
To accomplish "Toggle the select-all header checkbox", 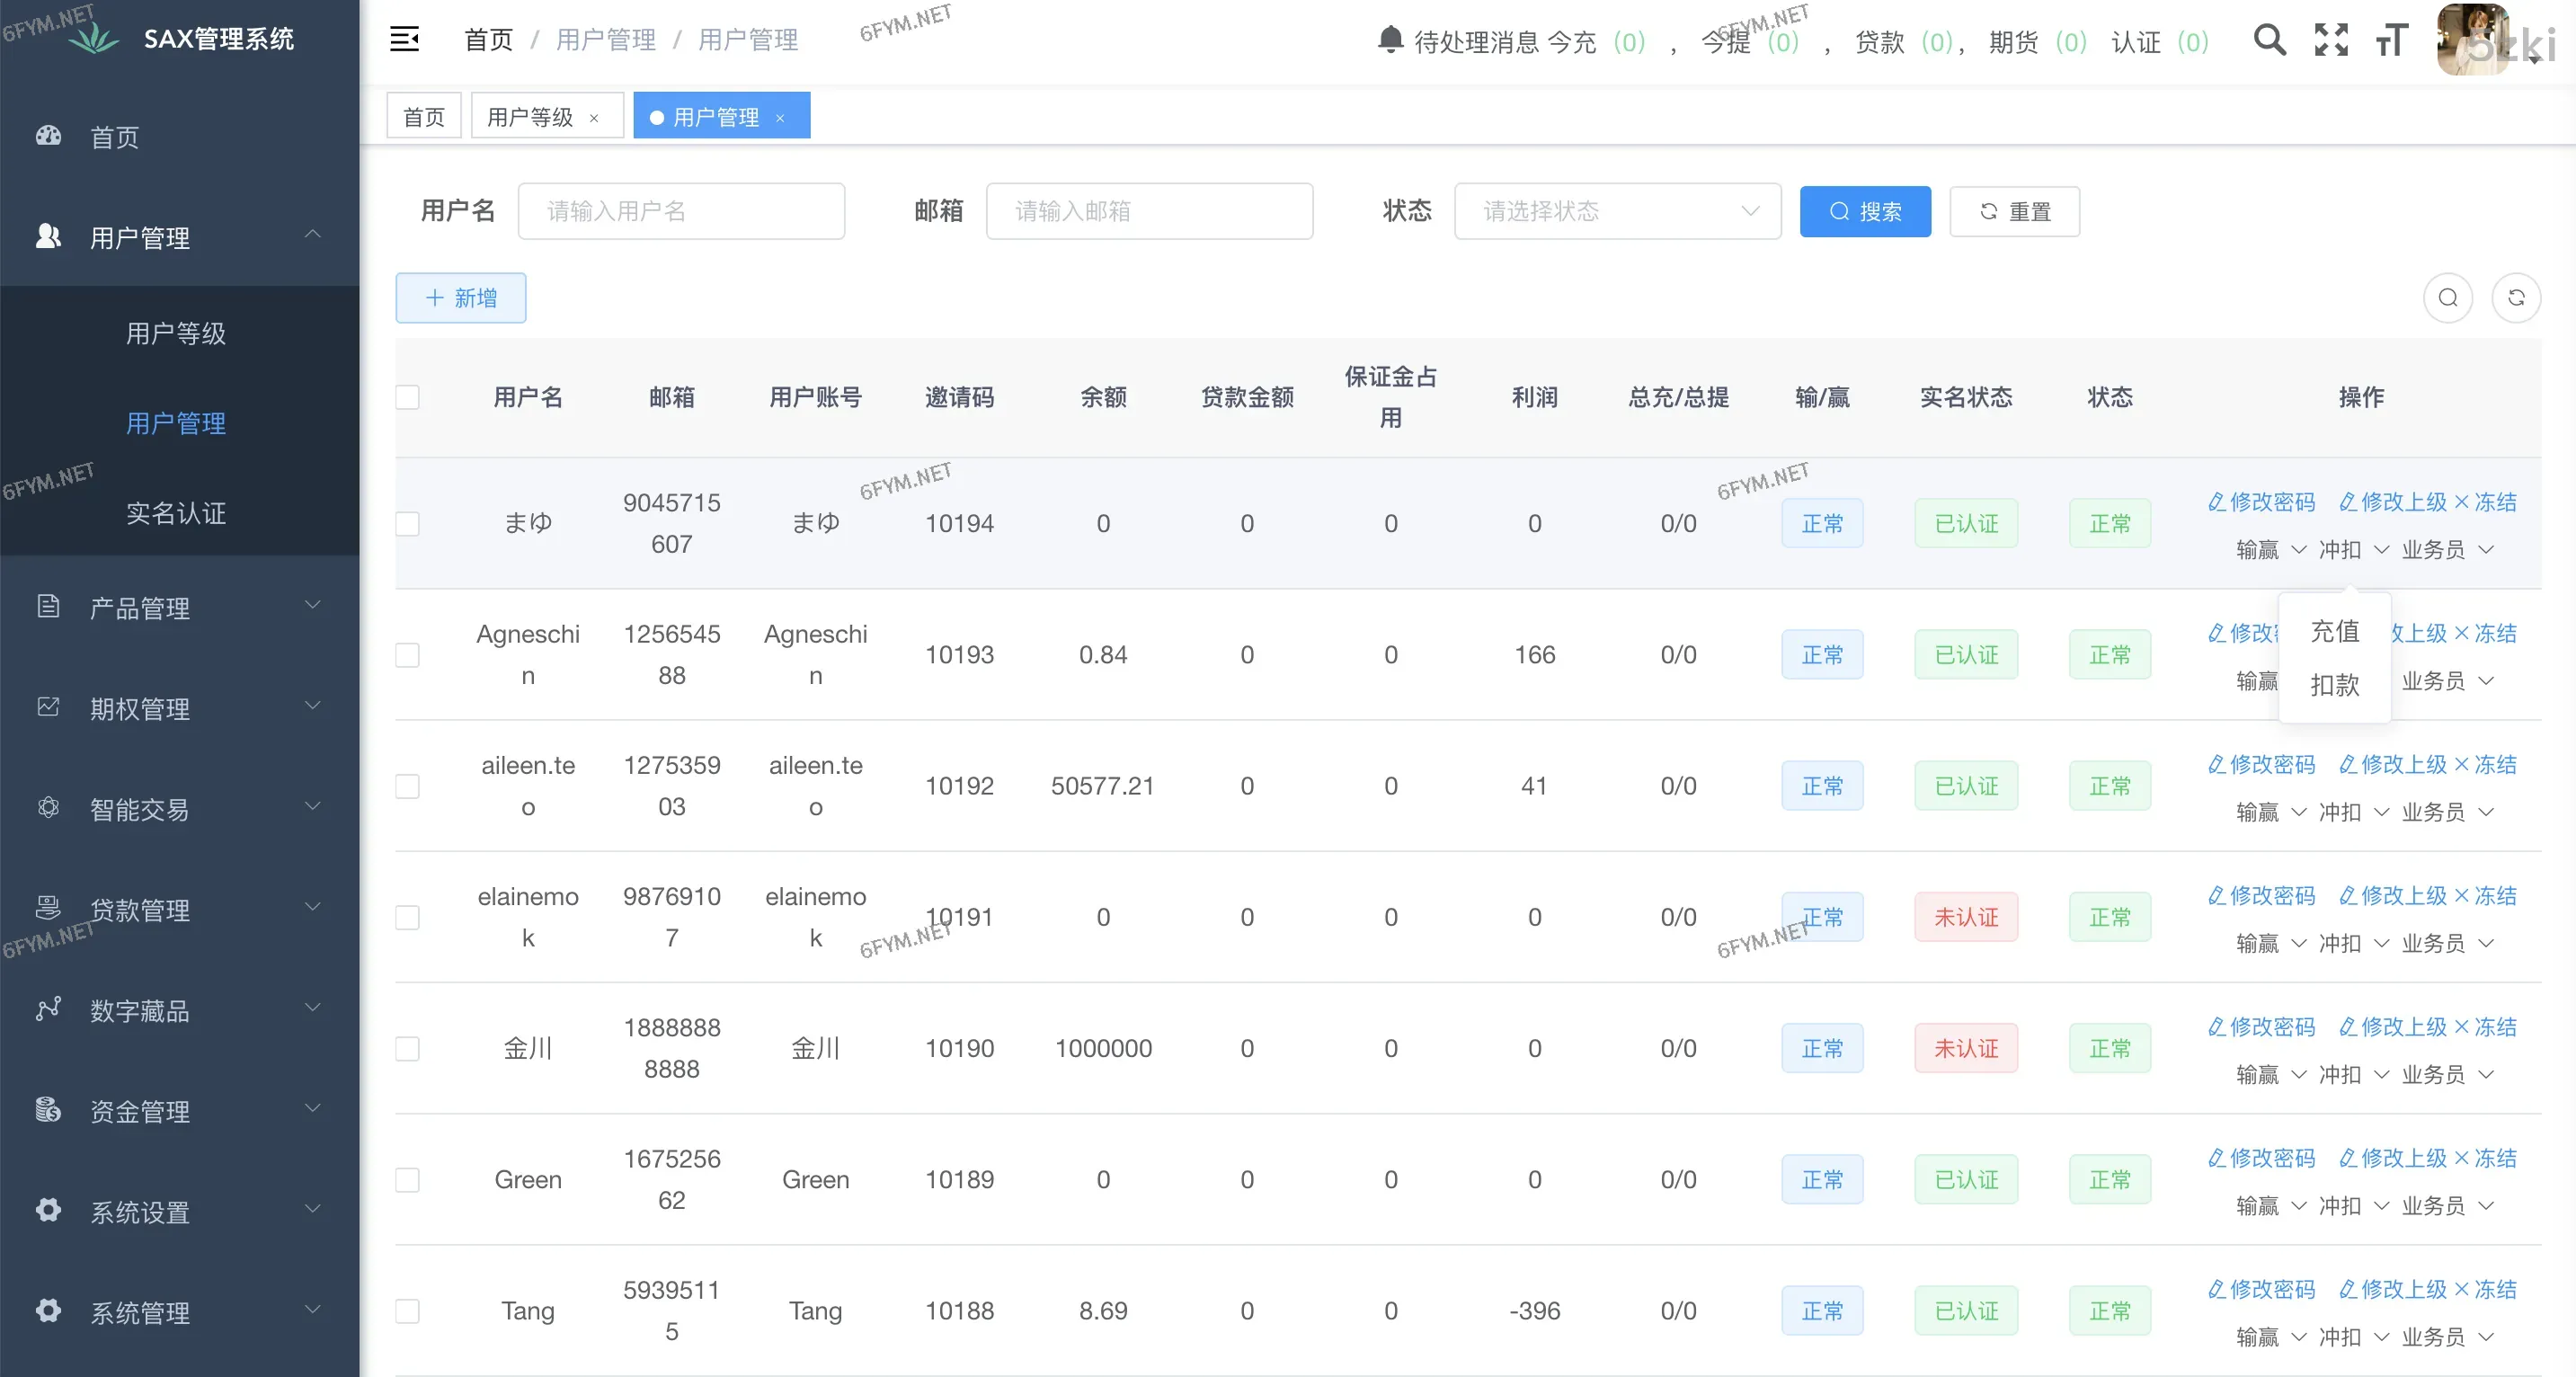I will pyautogui.click(x=407, y=397).
